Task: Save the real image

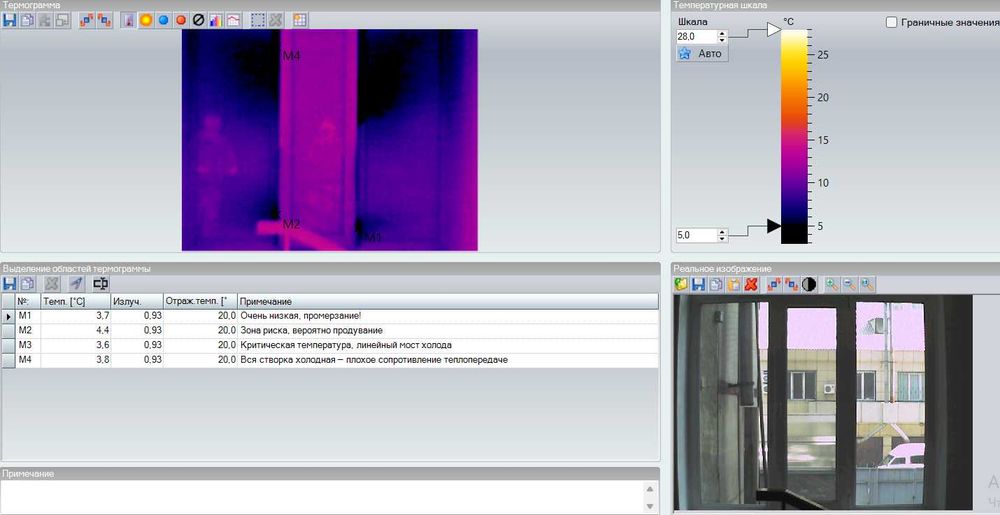Action: click(699, 285)
